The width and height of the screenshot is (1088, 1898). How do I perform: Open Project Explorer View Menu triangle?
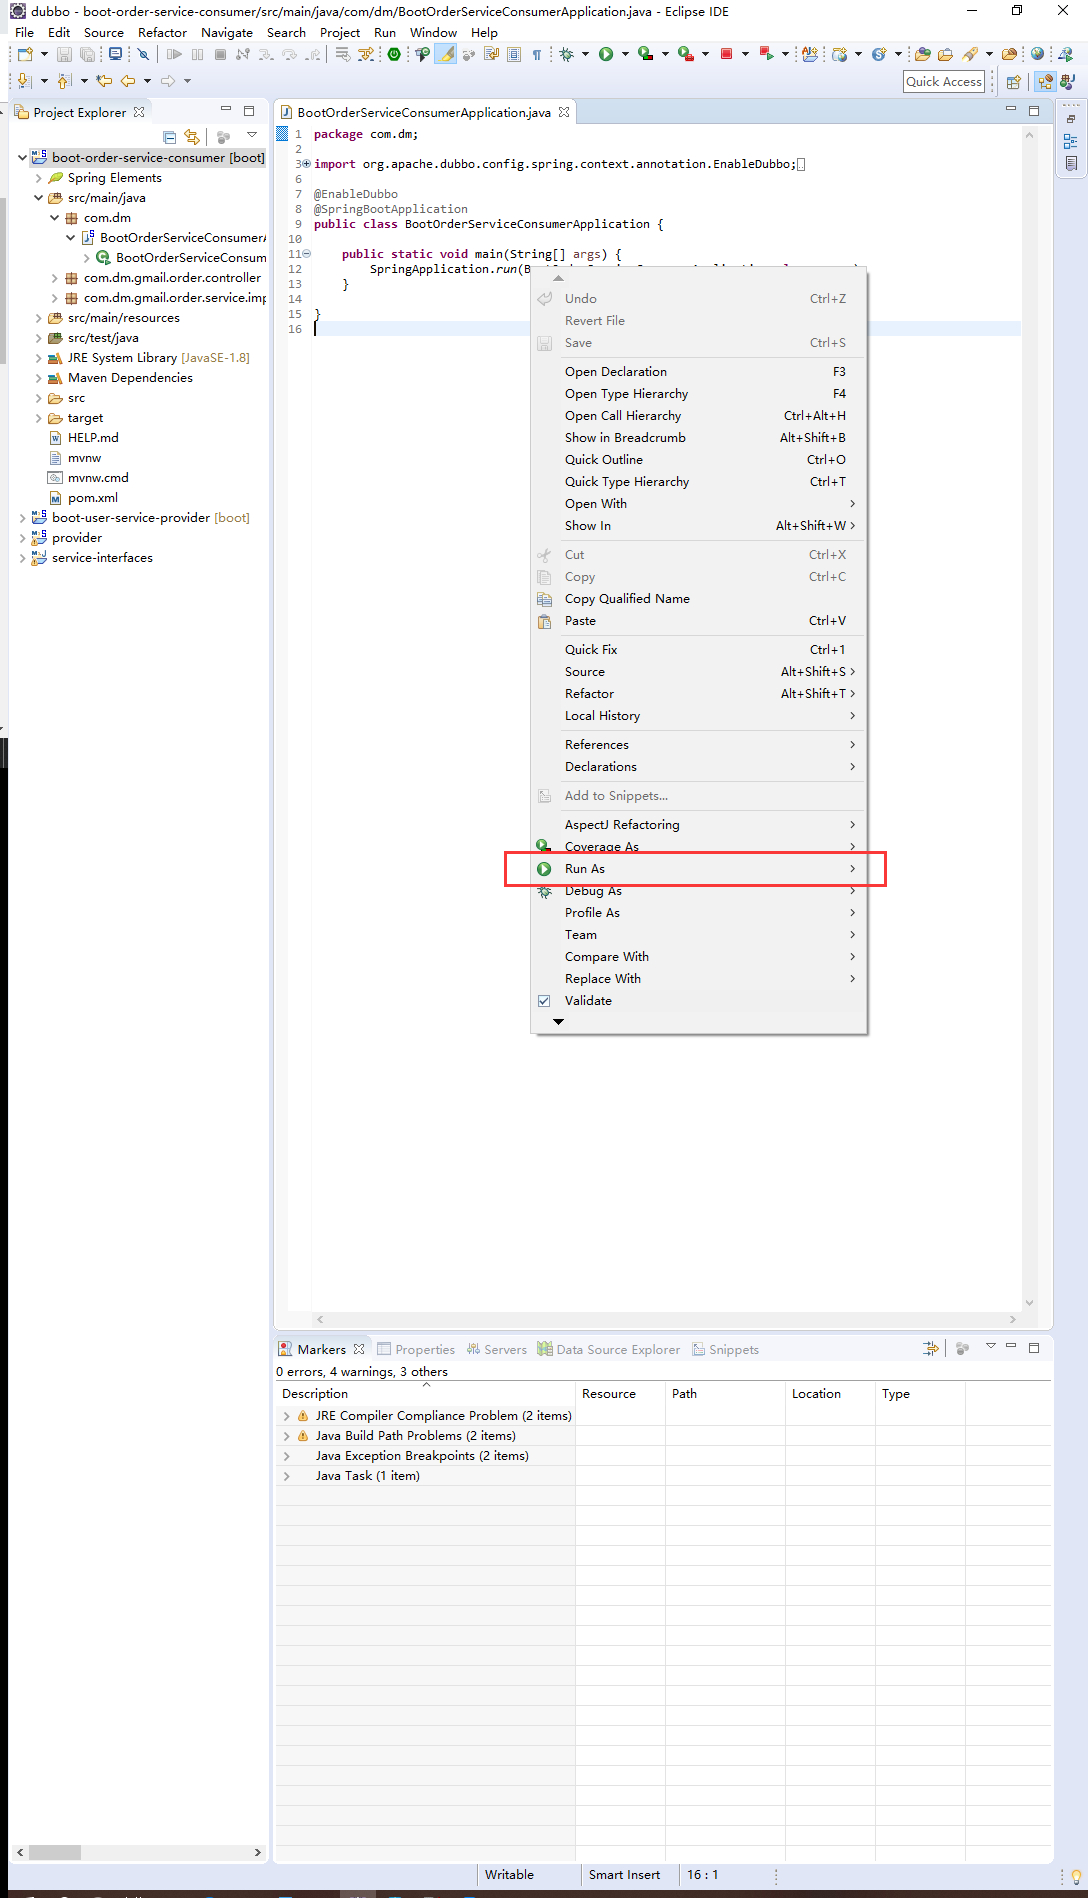tap(252, 135)
